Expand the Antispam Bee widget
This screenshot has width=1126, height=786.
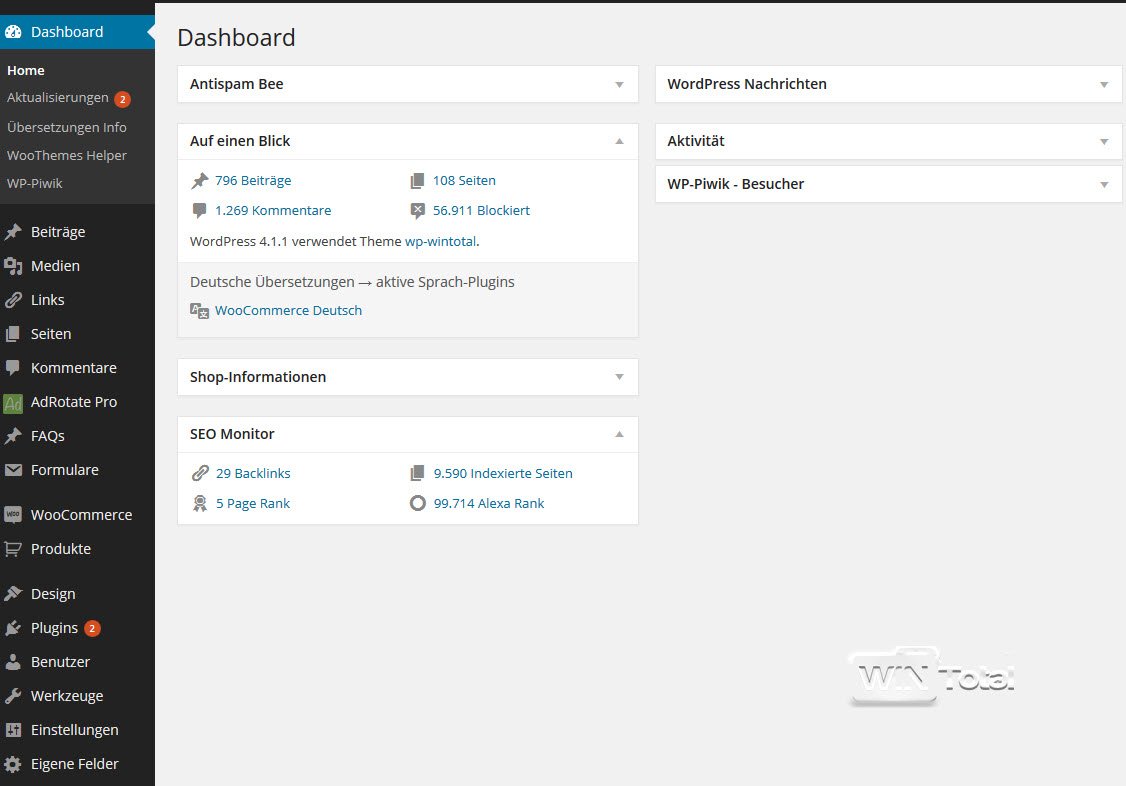tap(619, 85)
